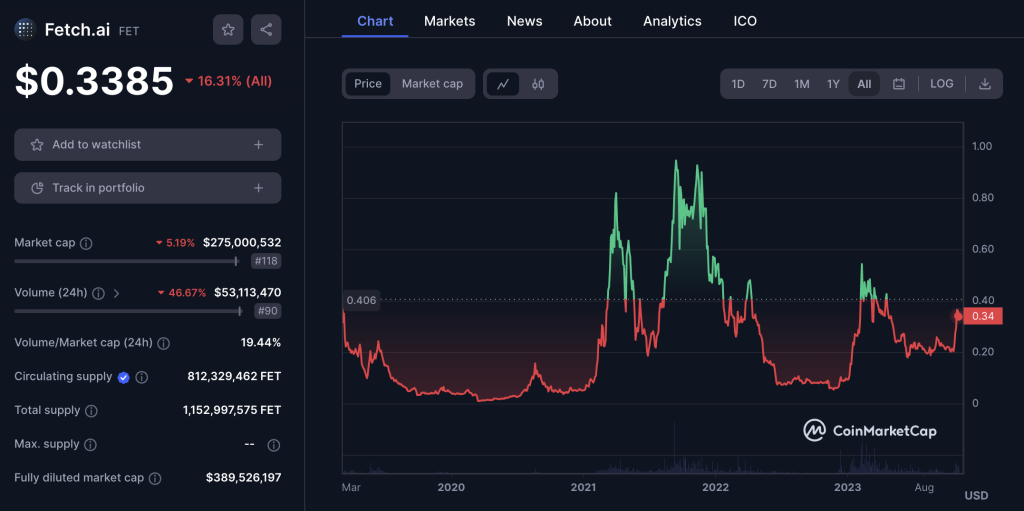Set chart range to 1M
Image resolution: width=1024 pixels, height=511 pixels.
coord(801,84)
